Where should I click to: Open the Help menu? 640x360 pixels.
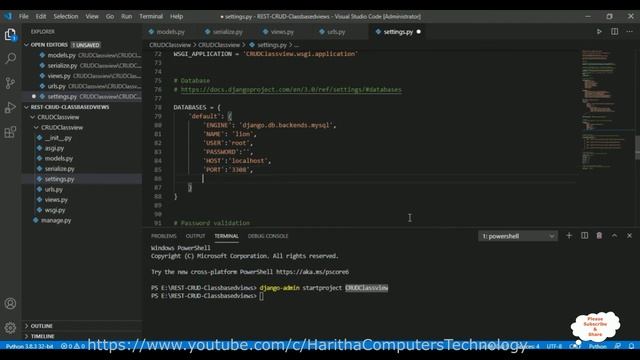click(x=176, y=16)
